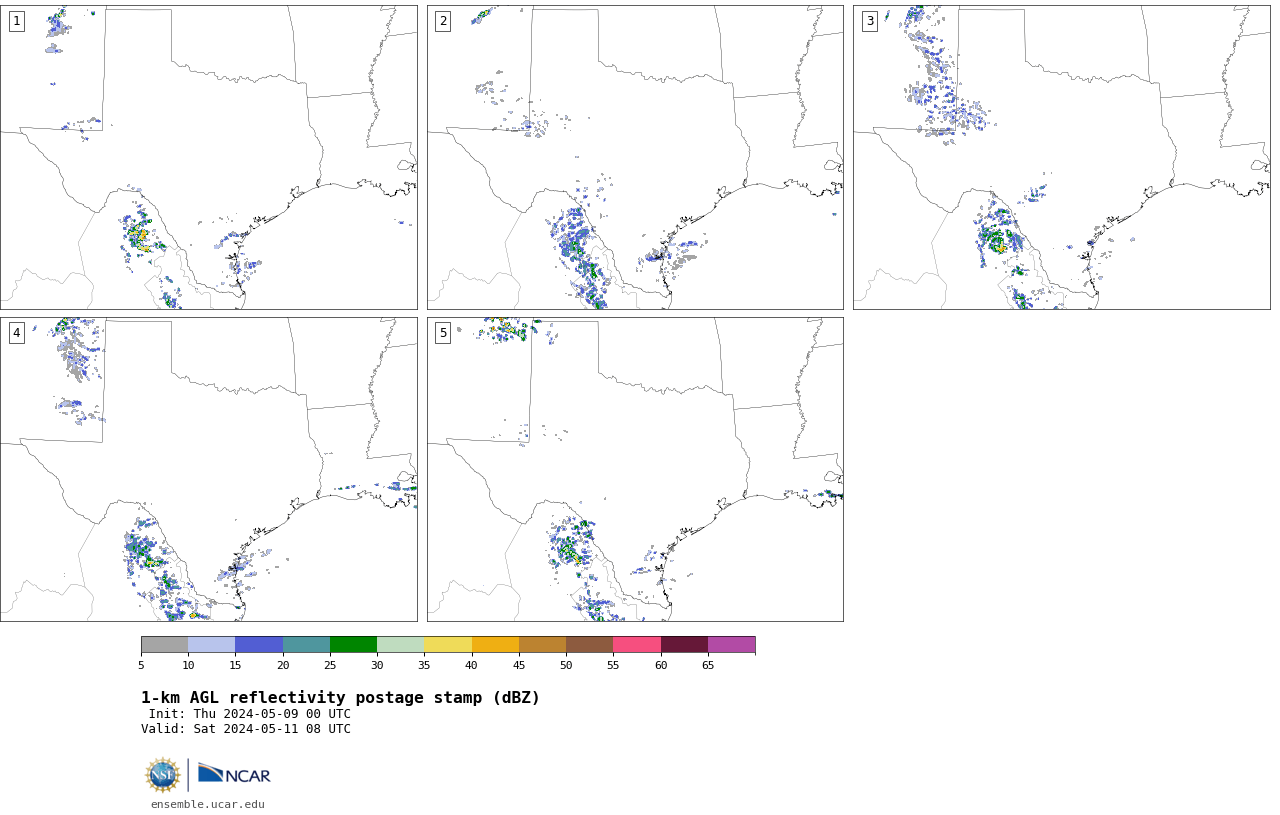Viewport: 1280px width, 815px height.
Task: Click the blue 15-20 dBZ swatch
Action: [x=259, y=644]
